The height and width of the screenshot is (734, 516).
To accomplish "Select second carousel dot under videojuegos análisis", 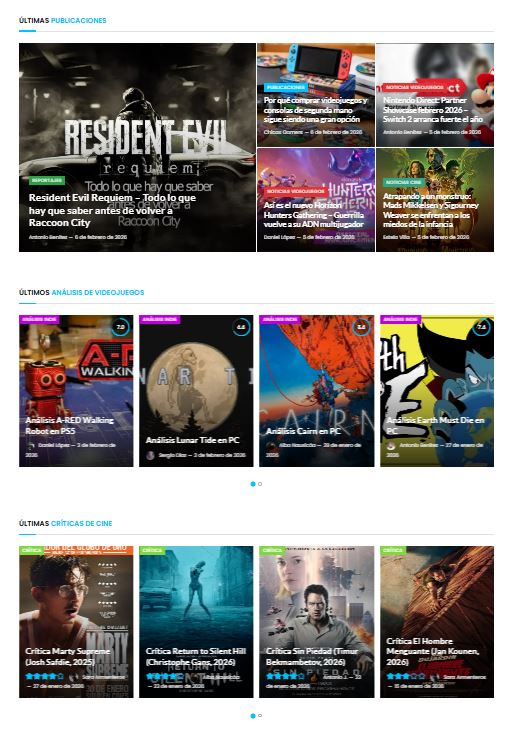I will pyautogui.click(x=260, y=484).
